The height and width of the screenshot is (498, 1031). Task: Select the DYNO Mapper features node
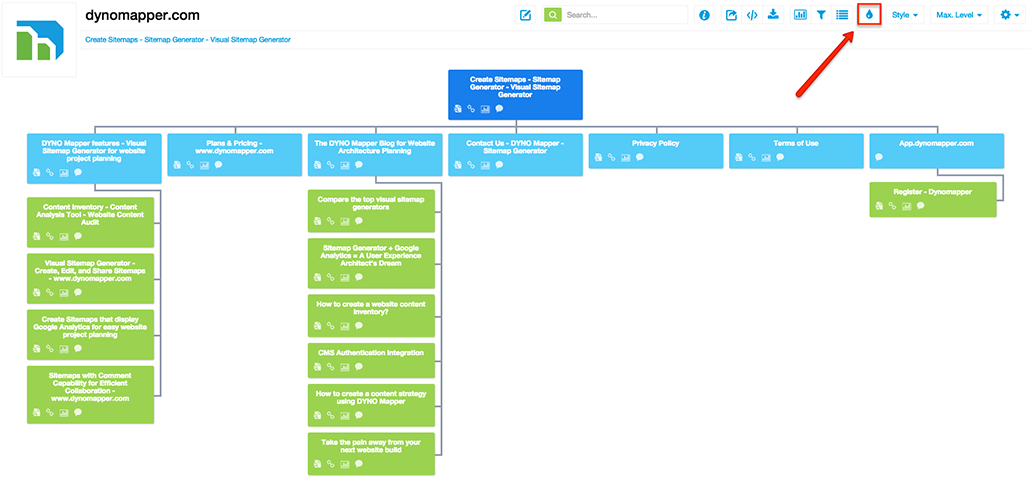click(94, 159)
